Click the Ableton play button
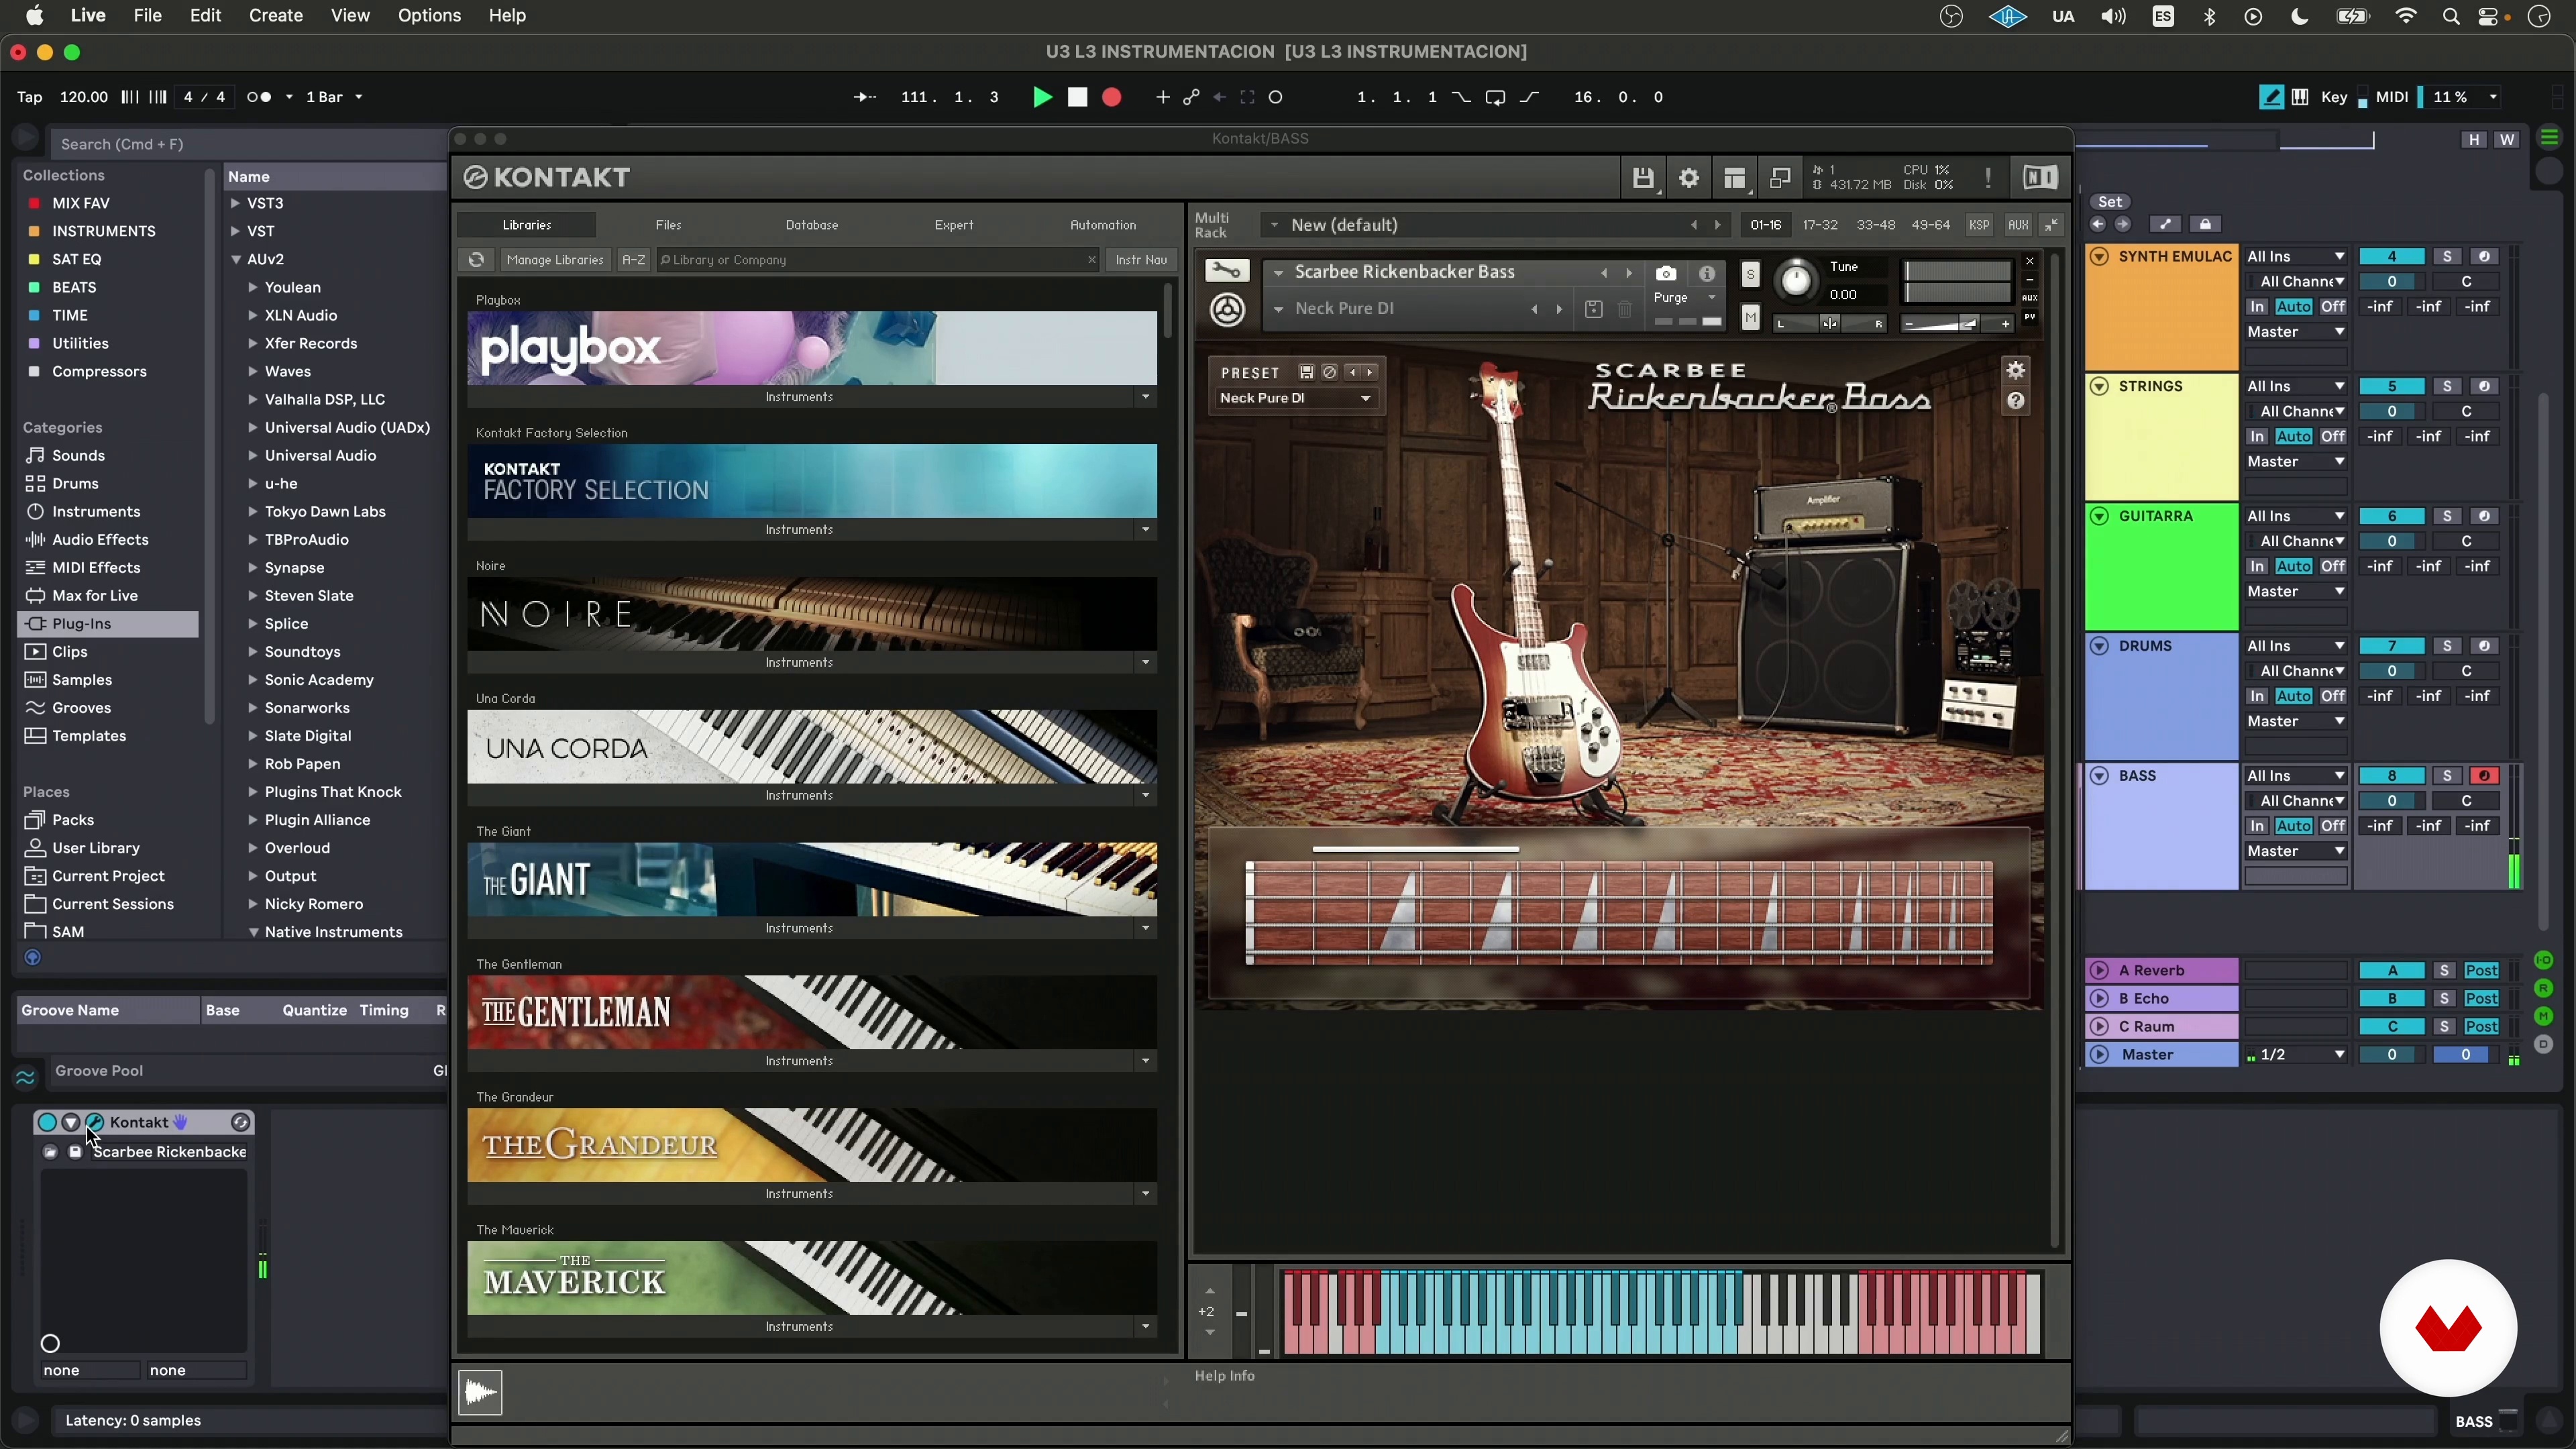Image resolution: width=2576 pixels, height=1449 pixels. (x=1042, y=97)
